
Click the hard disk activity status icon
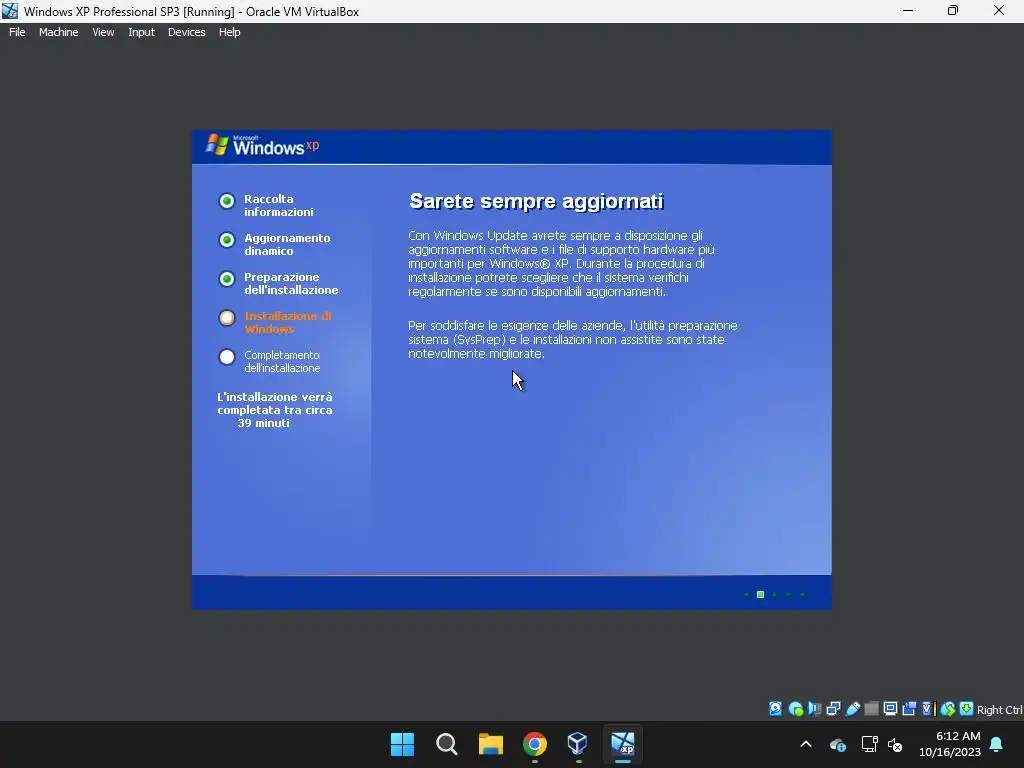click(x=775, y=709)
